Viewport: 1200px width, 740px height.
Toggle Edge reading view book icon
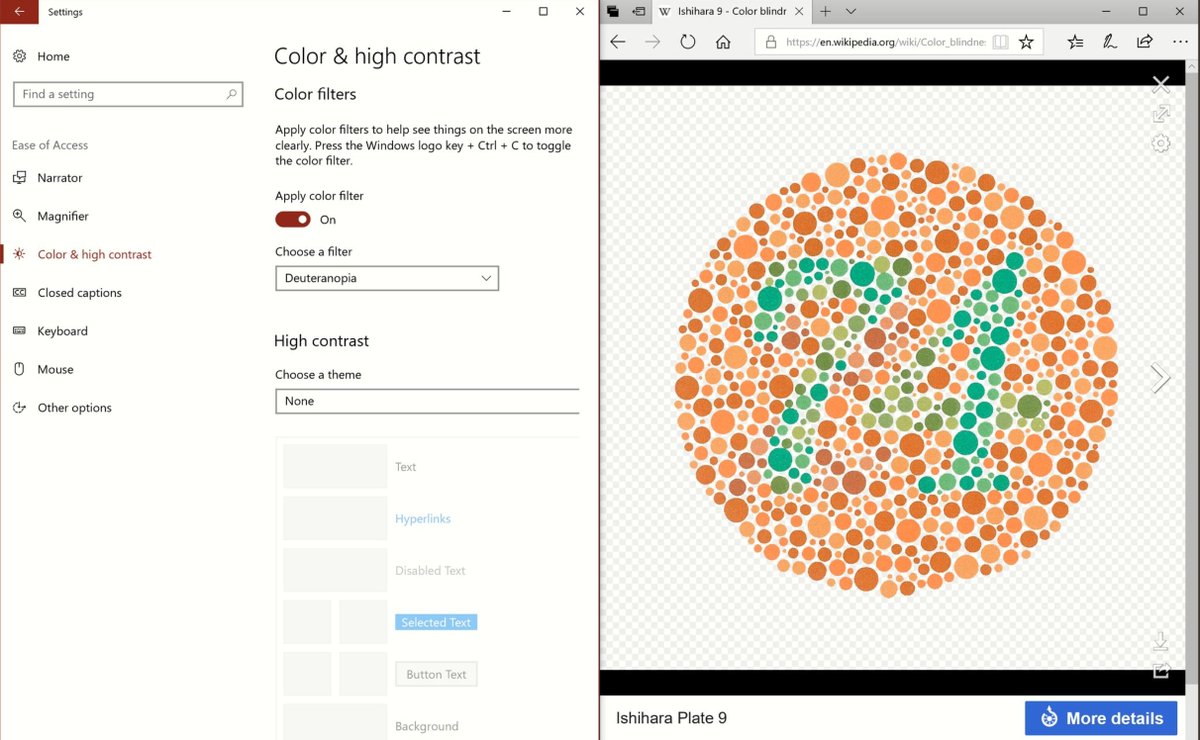(1001, 42)
